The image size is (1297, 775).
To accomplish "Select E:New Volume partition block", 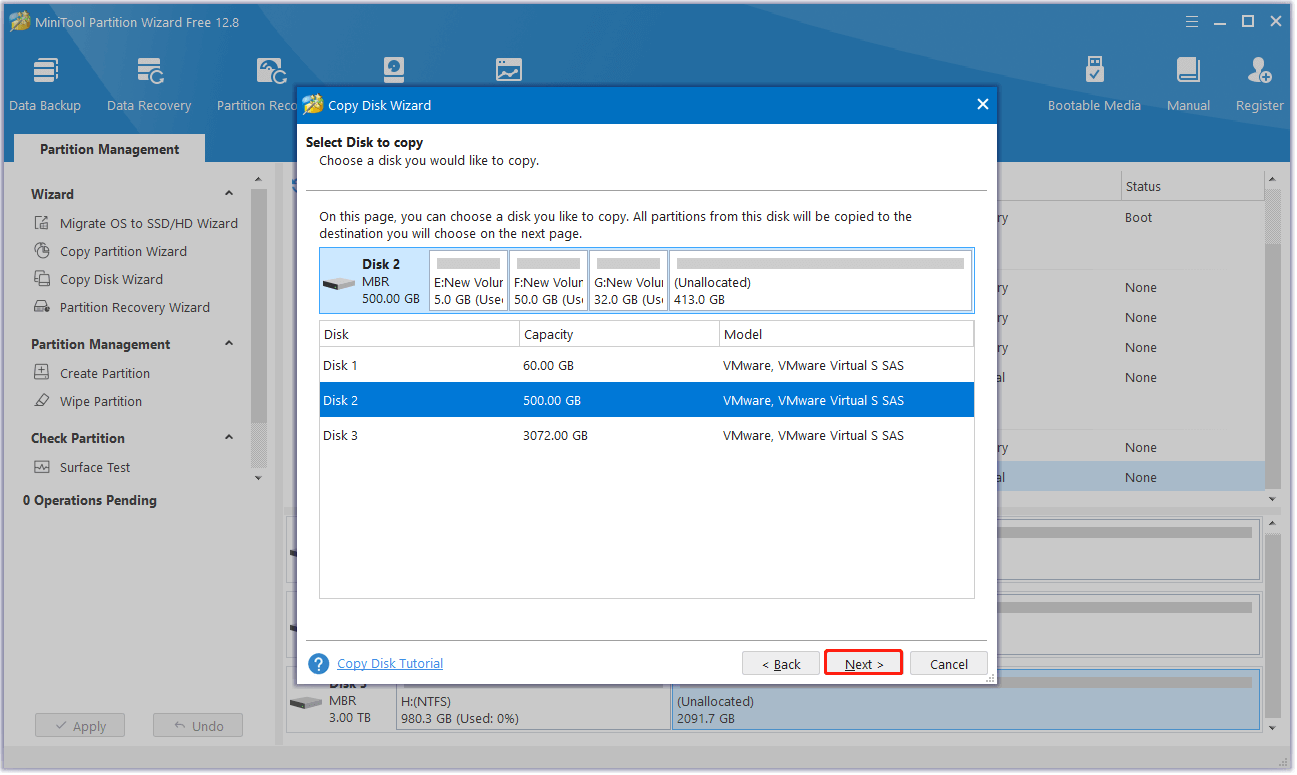I will 468,280.
